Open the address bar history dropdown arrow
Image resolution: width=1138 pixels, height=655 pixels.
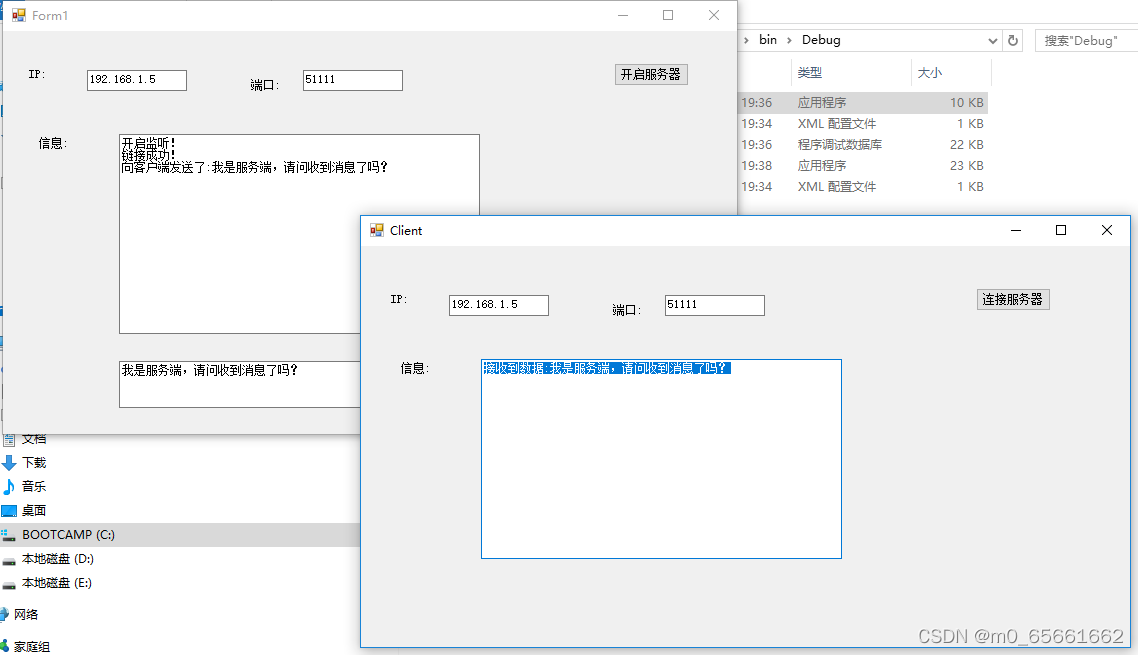coord(992,40)
